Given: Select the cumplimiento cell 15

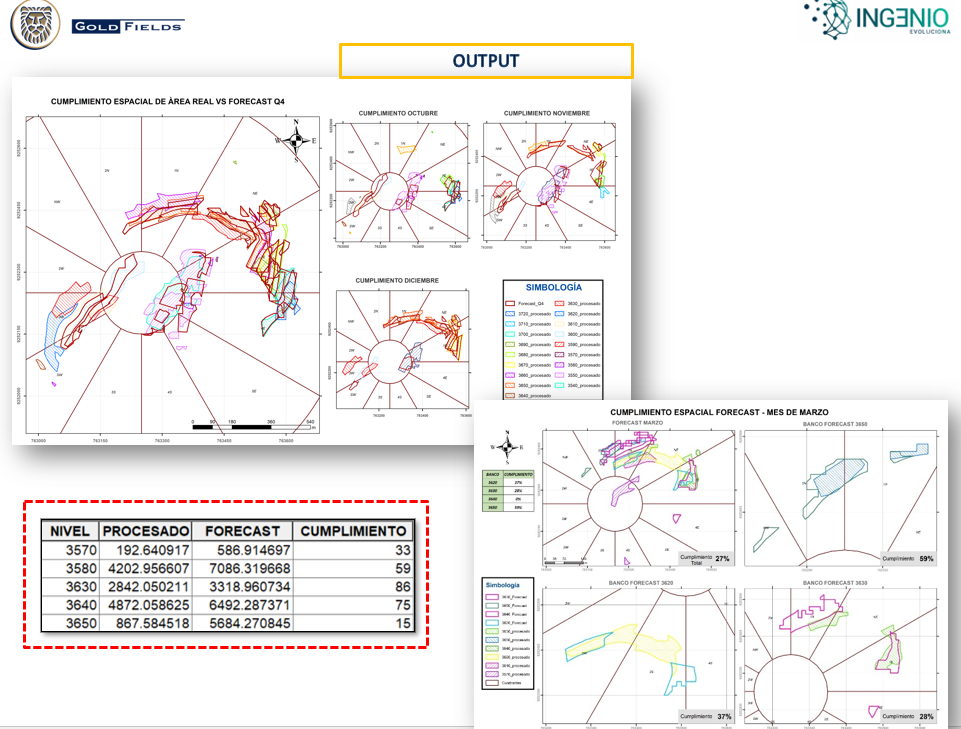Looking at the screenshot, I should (354, 624).
